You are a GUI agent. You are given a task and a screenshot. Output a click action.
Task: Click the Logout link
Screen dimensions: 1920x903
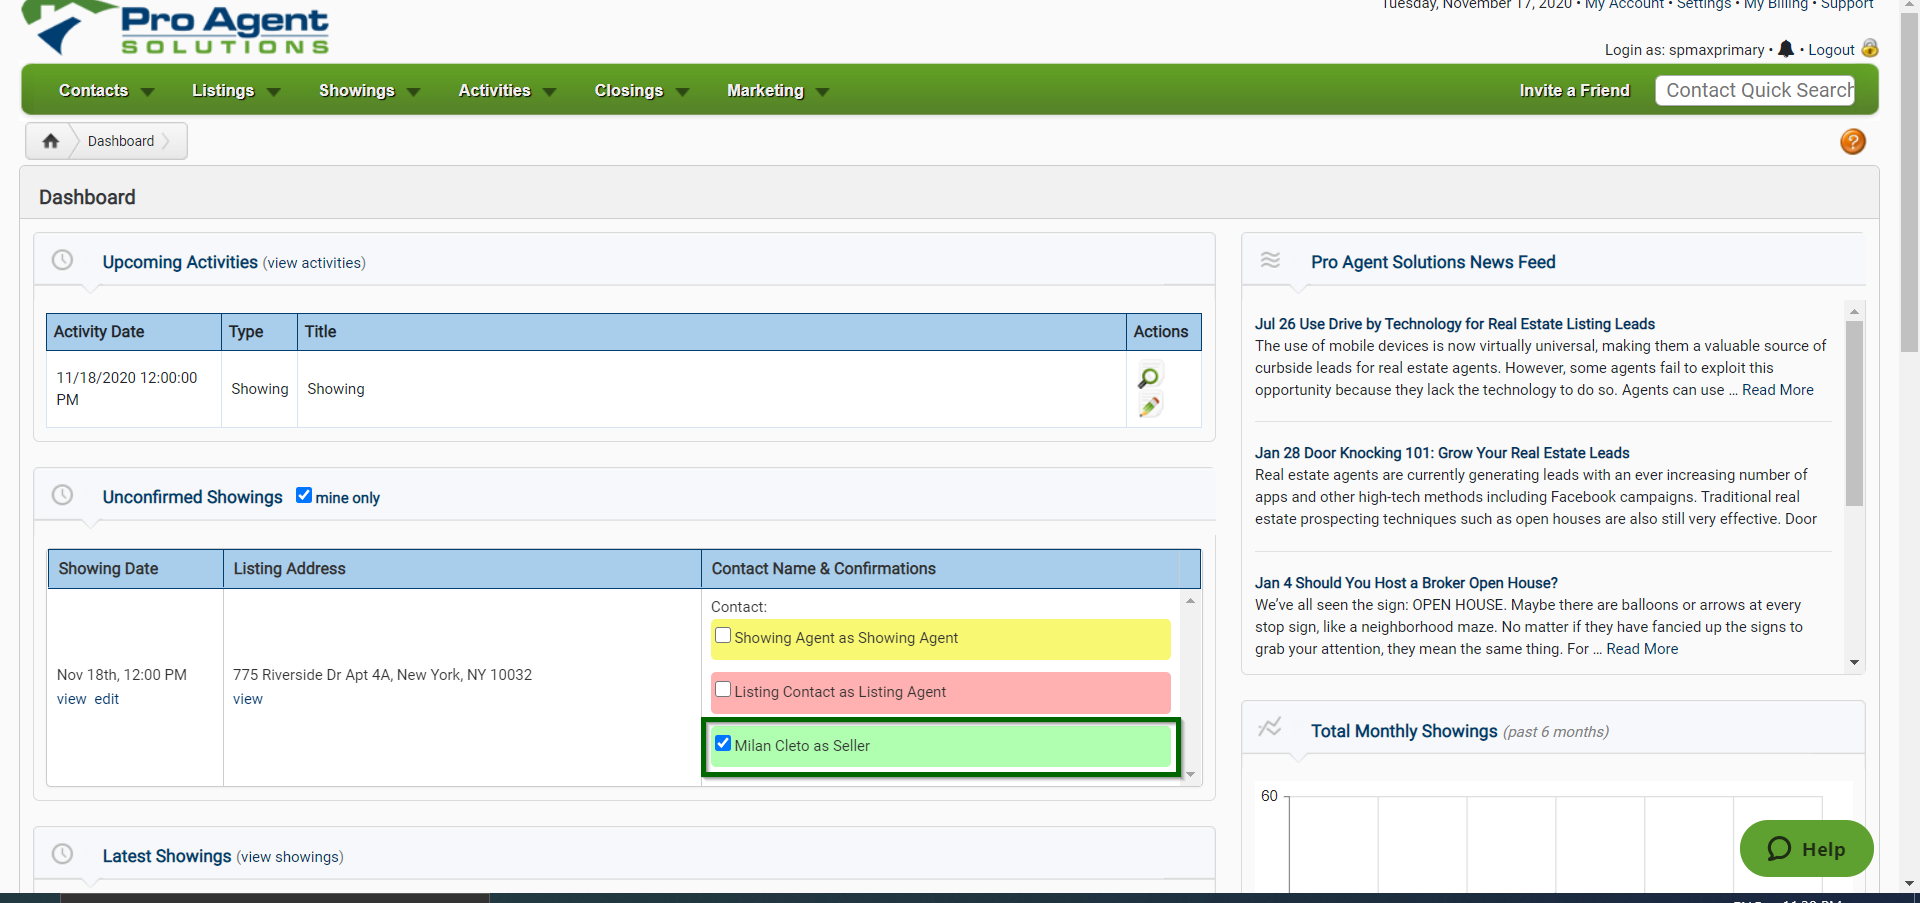coord(1831,50)
